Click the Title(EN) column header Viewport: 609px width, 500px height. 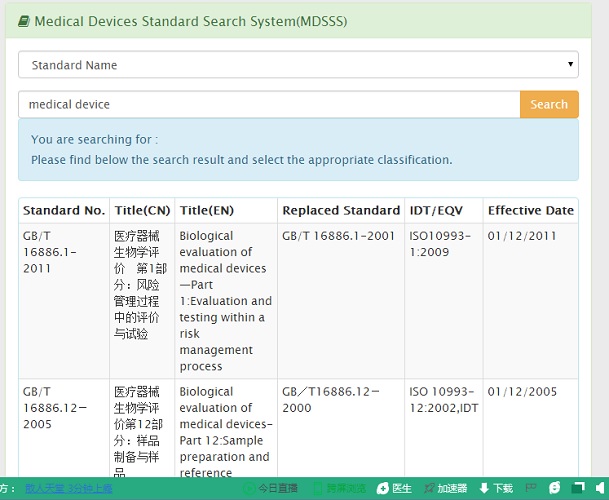[x=207, y=210]
